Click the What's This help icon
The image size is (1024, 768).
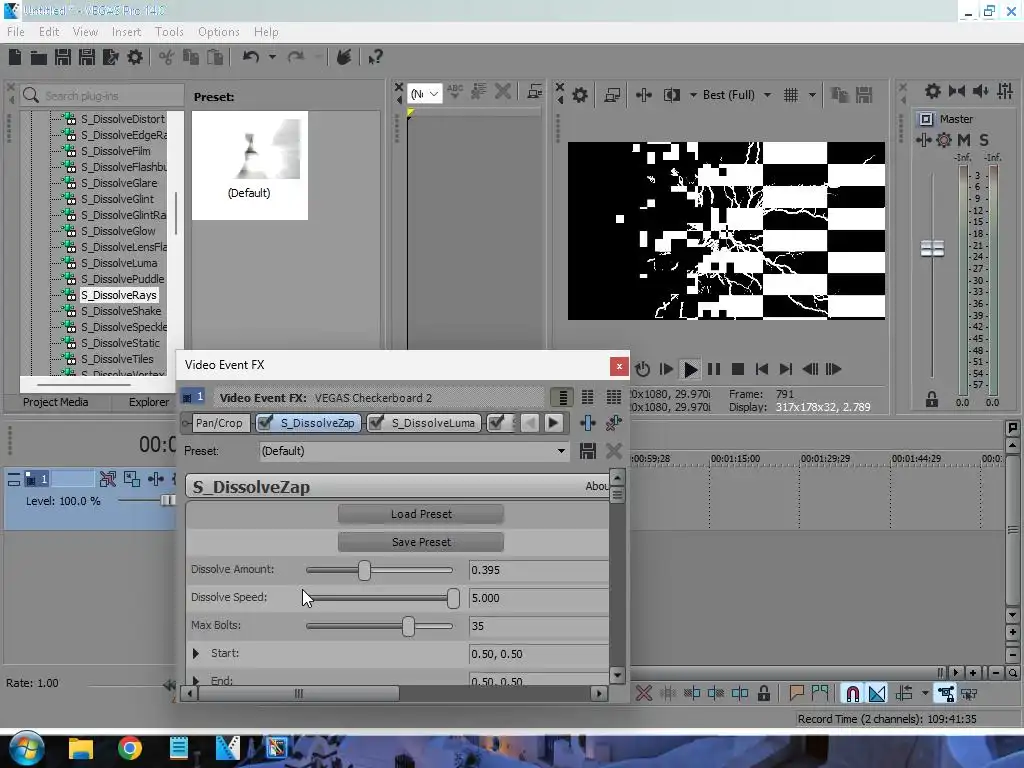375,57
